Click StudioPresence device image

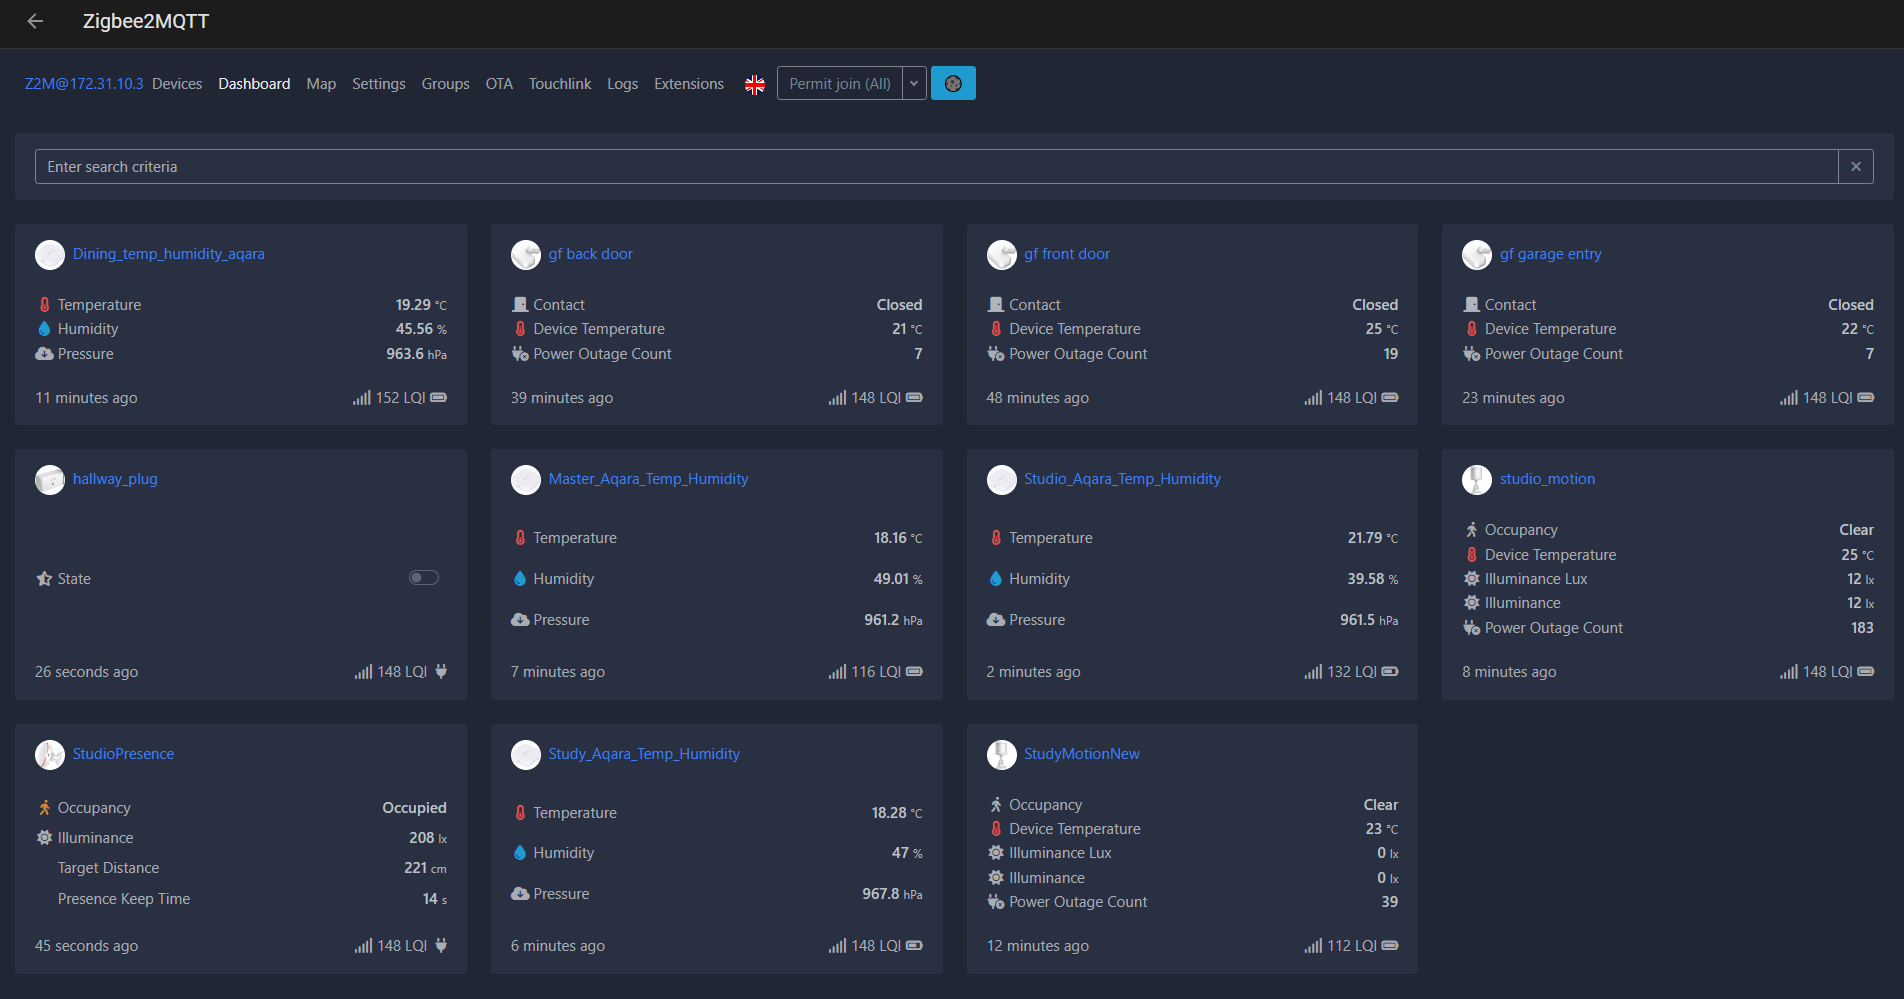50,755
